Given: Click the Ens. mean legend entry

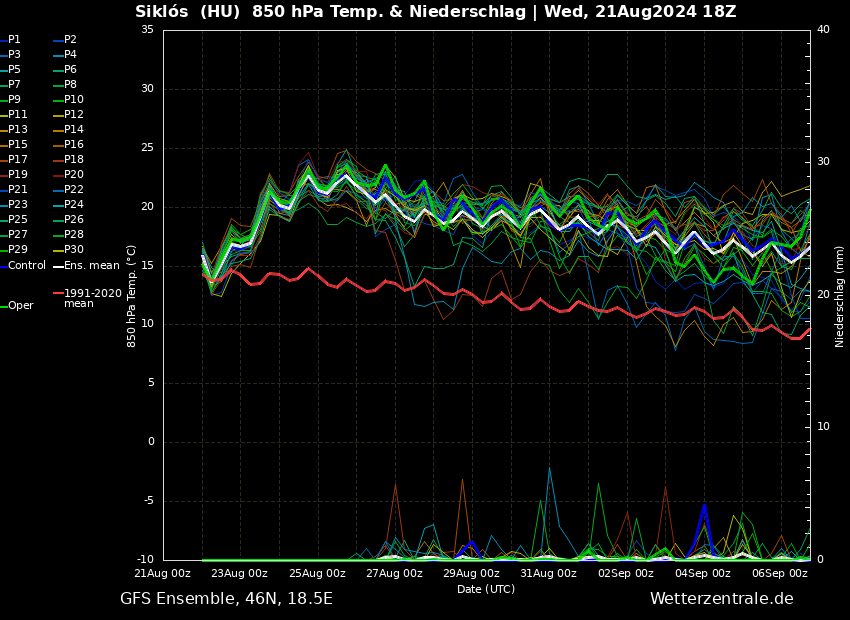Looking at the screenshot, I should [90, 266].
